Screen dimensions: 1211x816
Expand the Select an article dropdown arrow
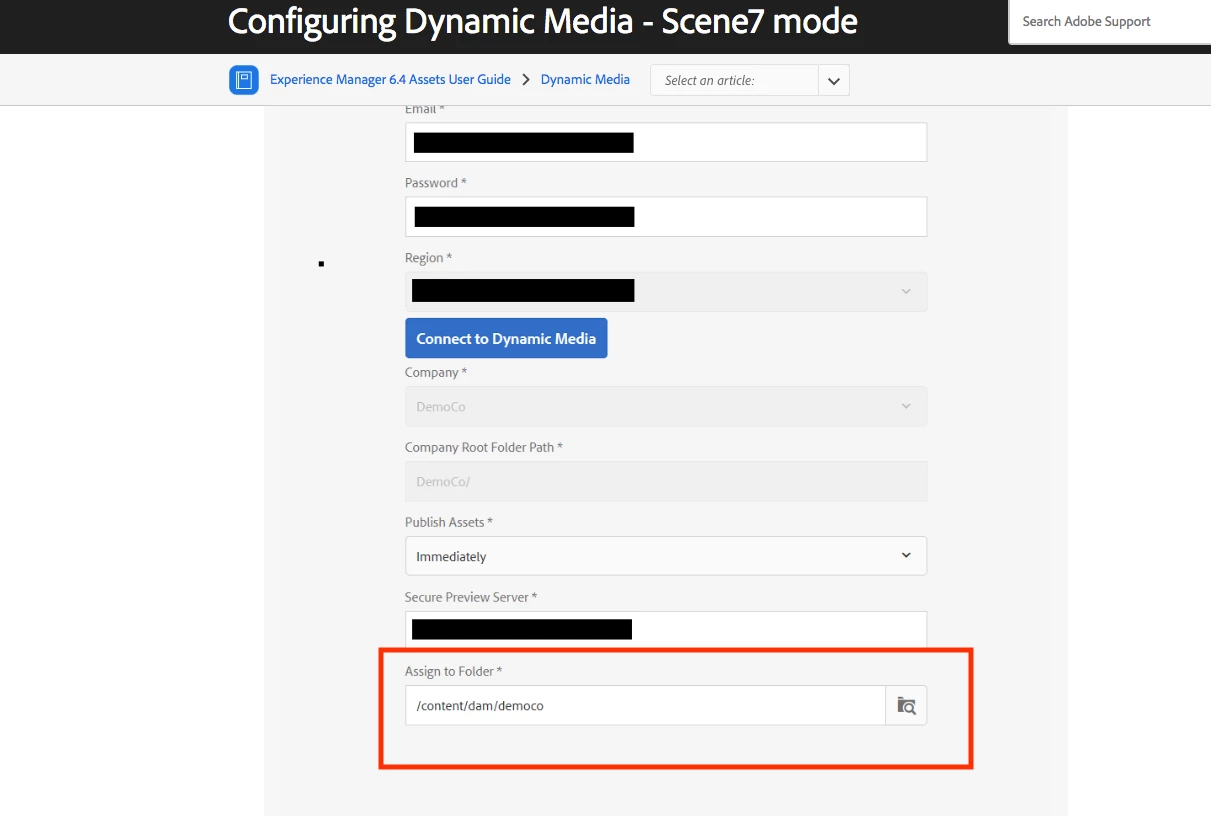[x=833, y=80]
